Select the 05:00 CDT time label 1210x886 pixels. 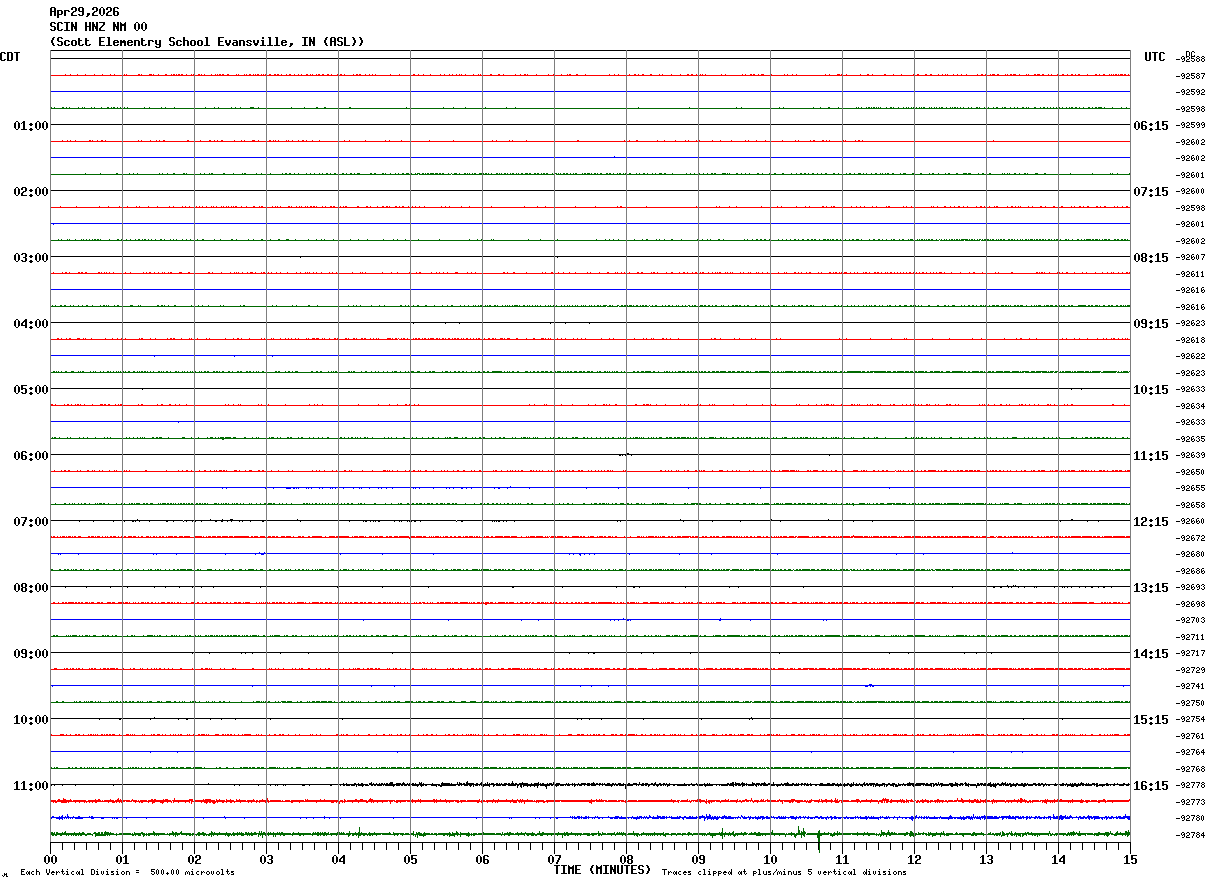point(31,390)
